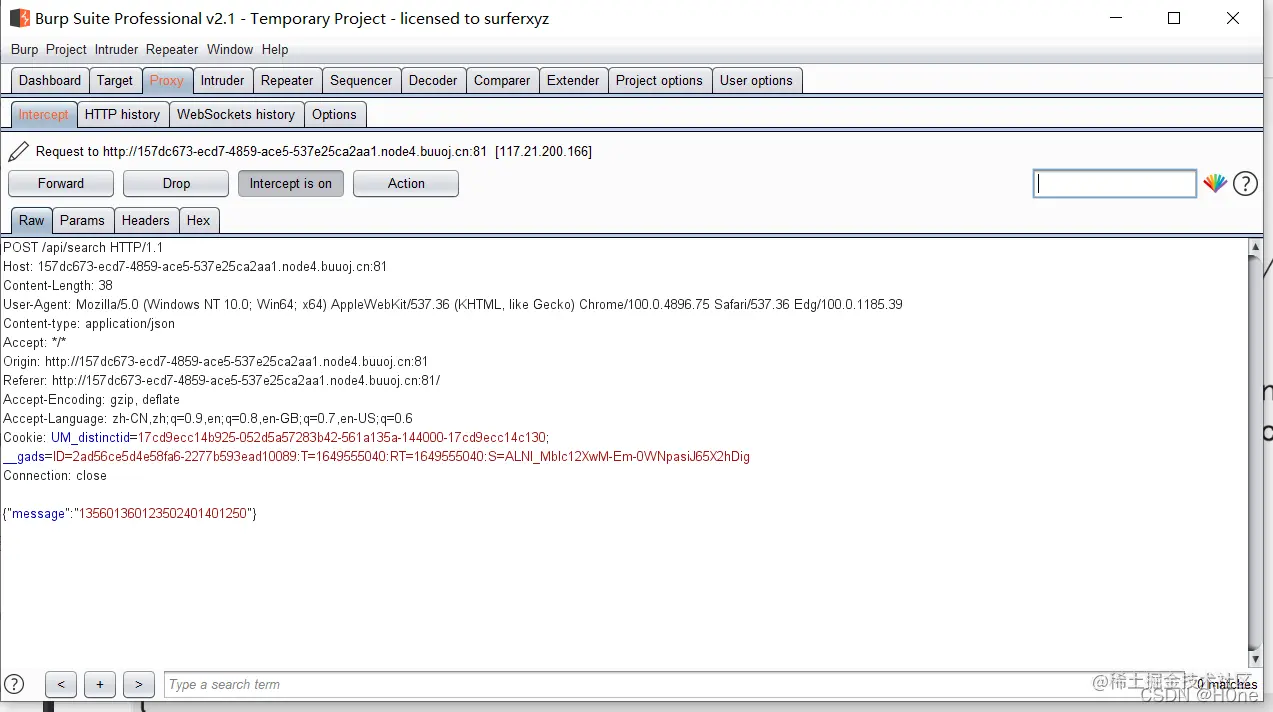Toggle the Intercept is on button
This screenshot has height=712, width=1273.
click(x=291, y=183)
